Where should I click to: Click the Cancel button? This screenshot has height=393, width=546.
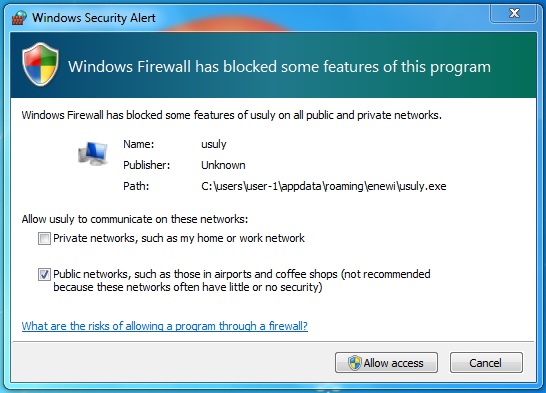486,363
